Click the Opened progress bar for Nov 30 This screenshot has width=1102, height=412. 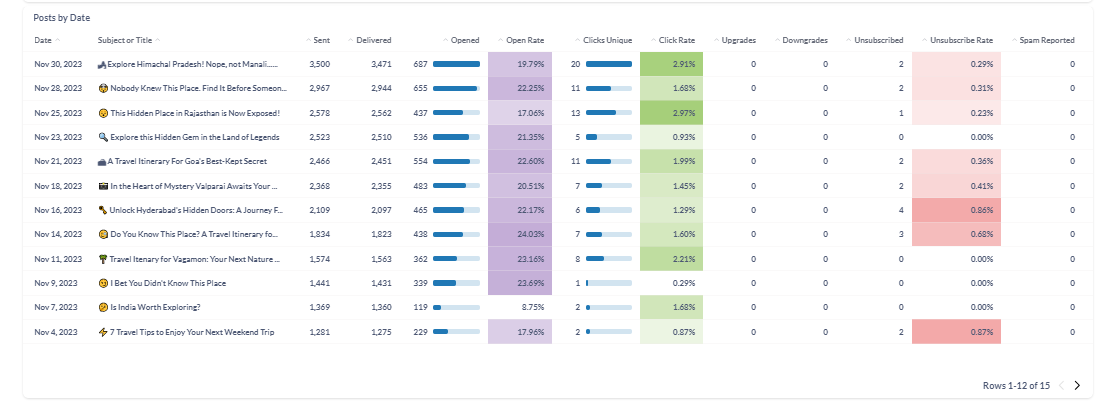click(456, 64)
